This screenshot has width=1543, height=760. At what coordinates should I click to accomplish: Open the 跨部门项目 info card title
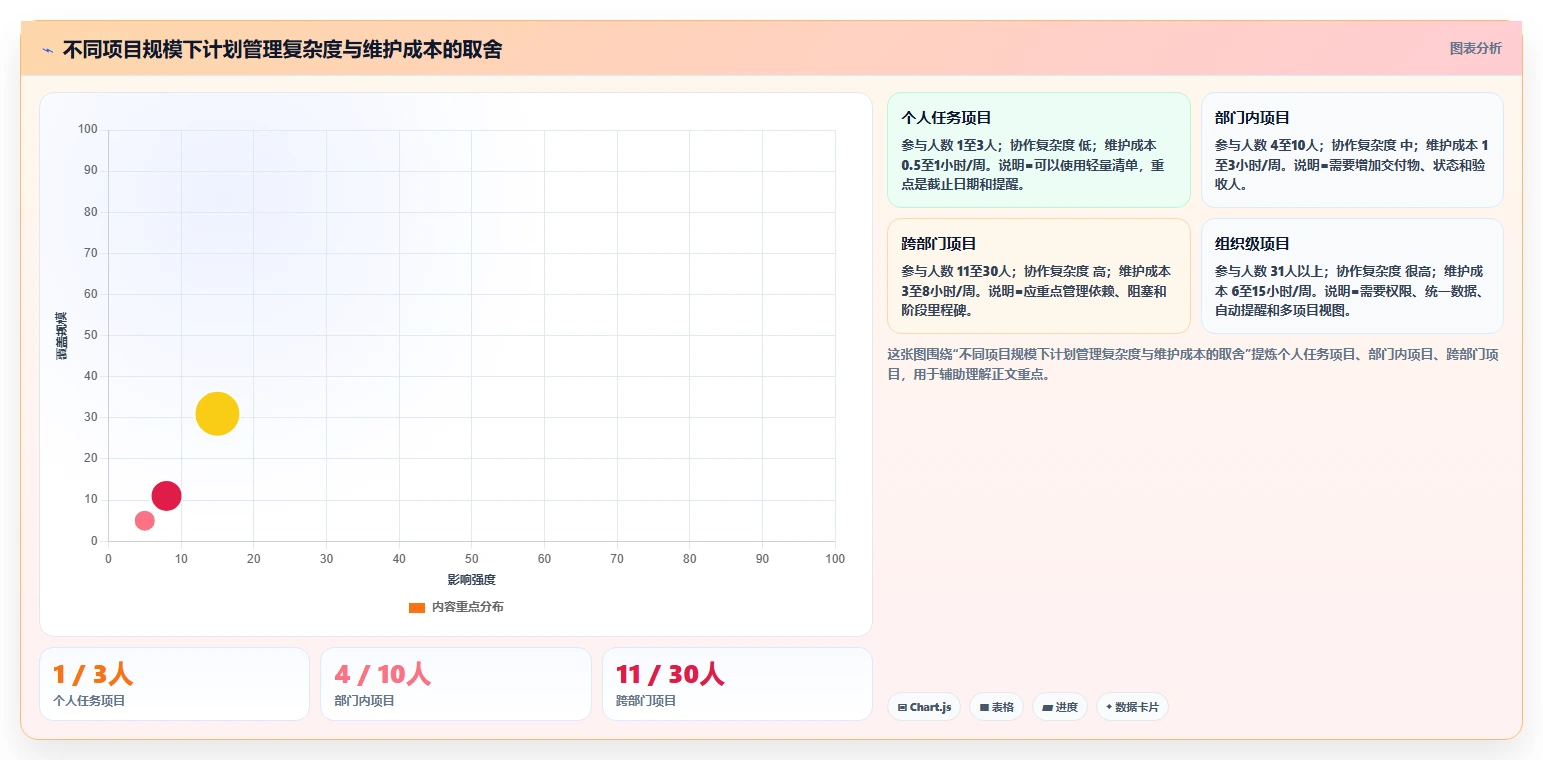click(939, 244)
